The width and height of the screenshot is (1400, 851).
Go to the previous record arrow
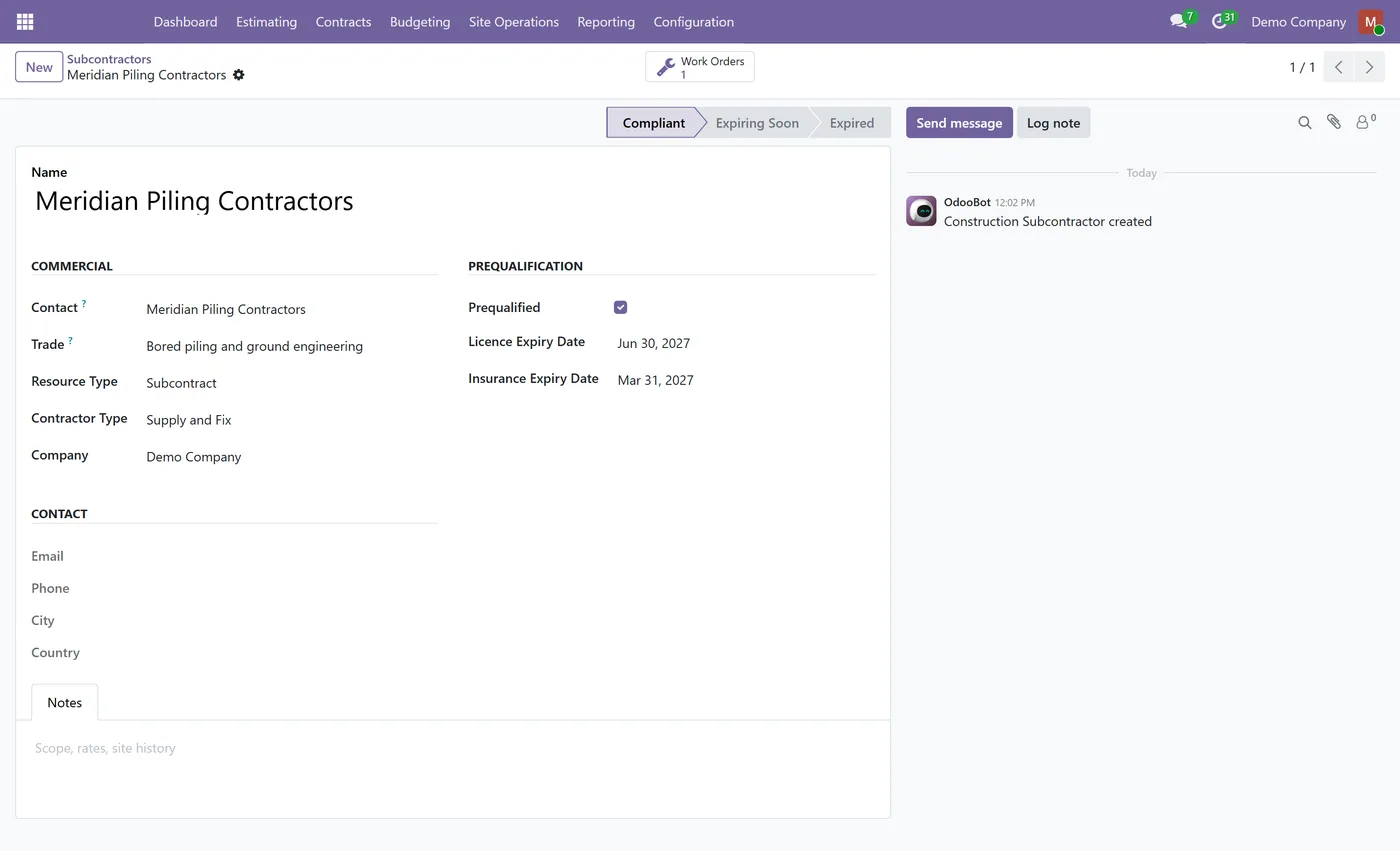(1339, 67)
